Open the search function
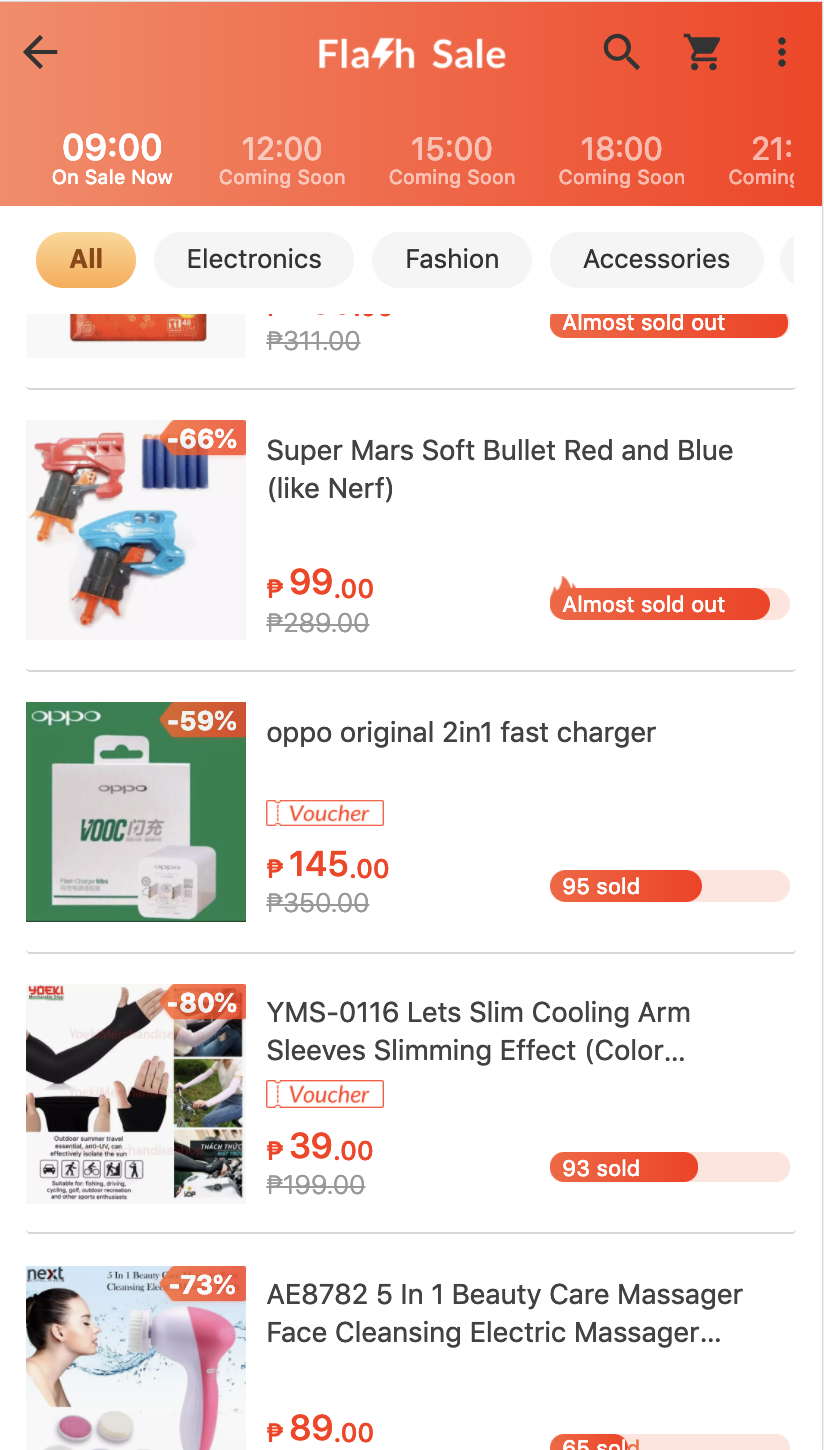Image resolution: width=824 pixels, height=1450 pixels. pyautogui.click(x=621, y=52)
